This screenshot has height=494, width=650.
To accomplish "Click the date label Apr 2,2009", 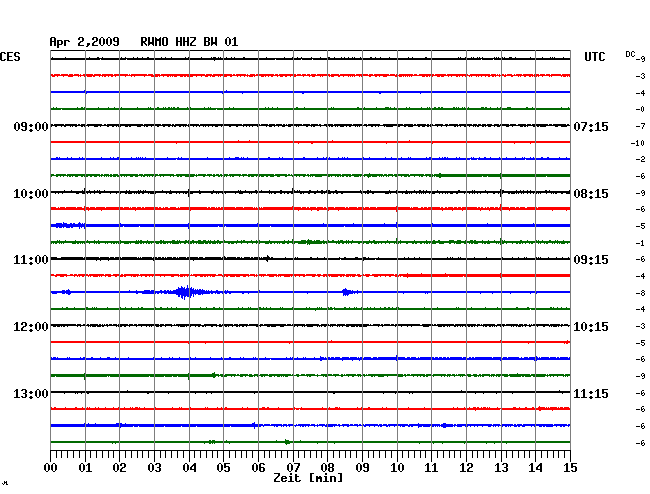I will pos(84,42).
